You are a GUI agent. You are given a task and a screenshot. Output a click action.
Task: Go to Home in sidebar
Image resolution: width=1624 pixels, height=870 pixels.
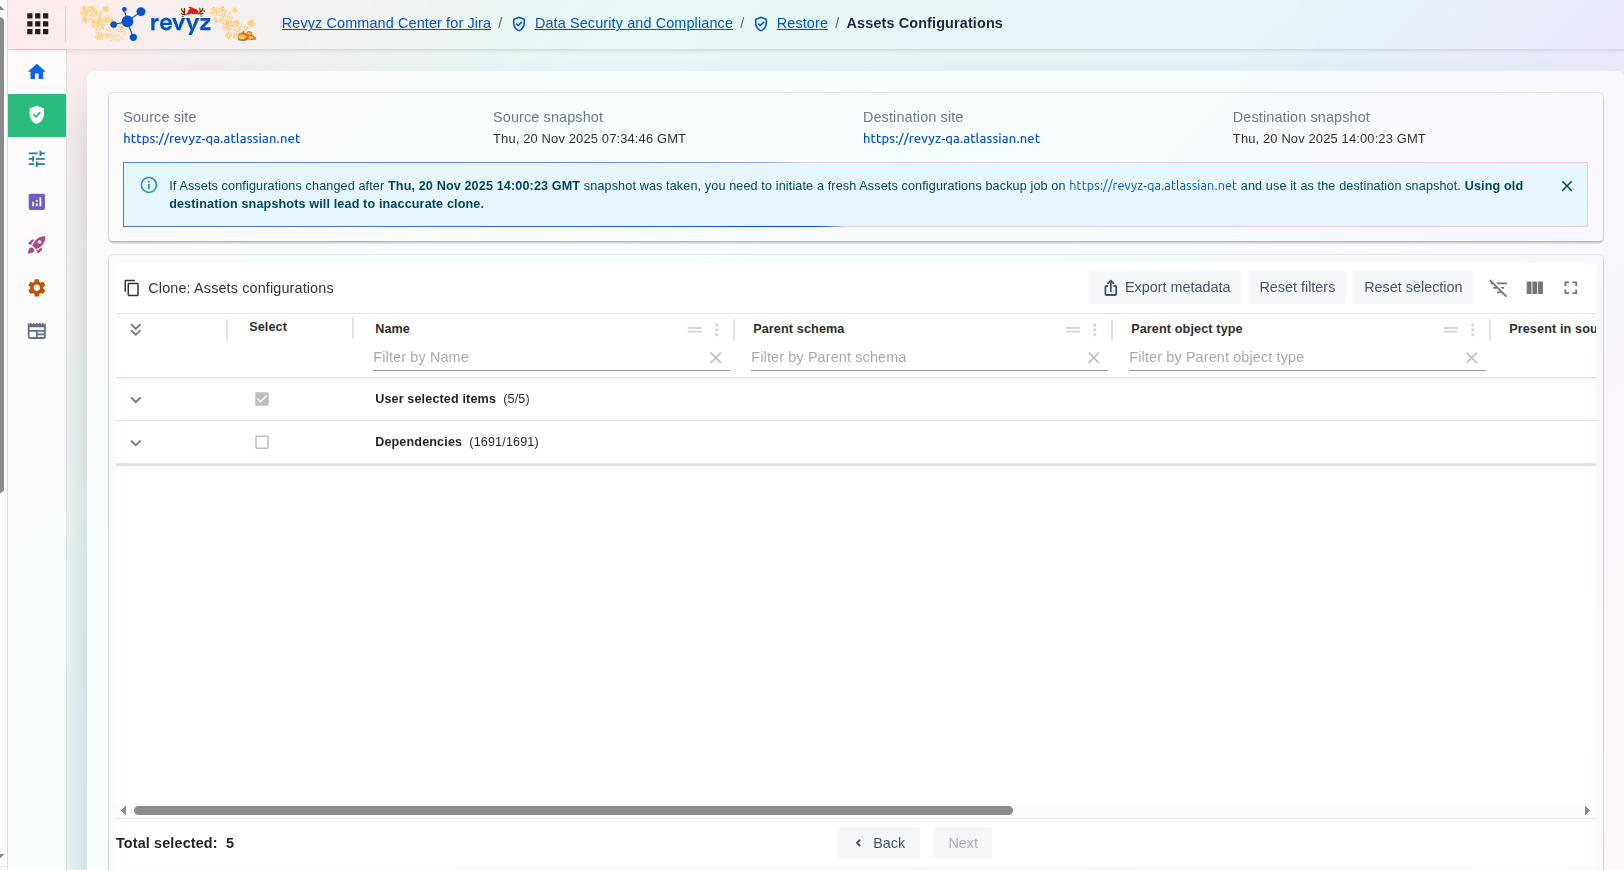click(x=37, y=72)
